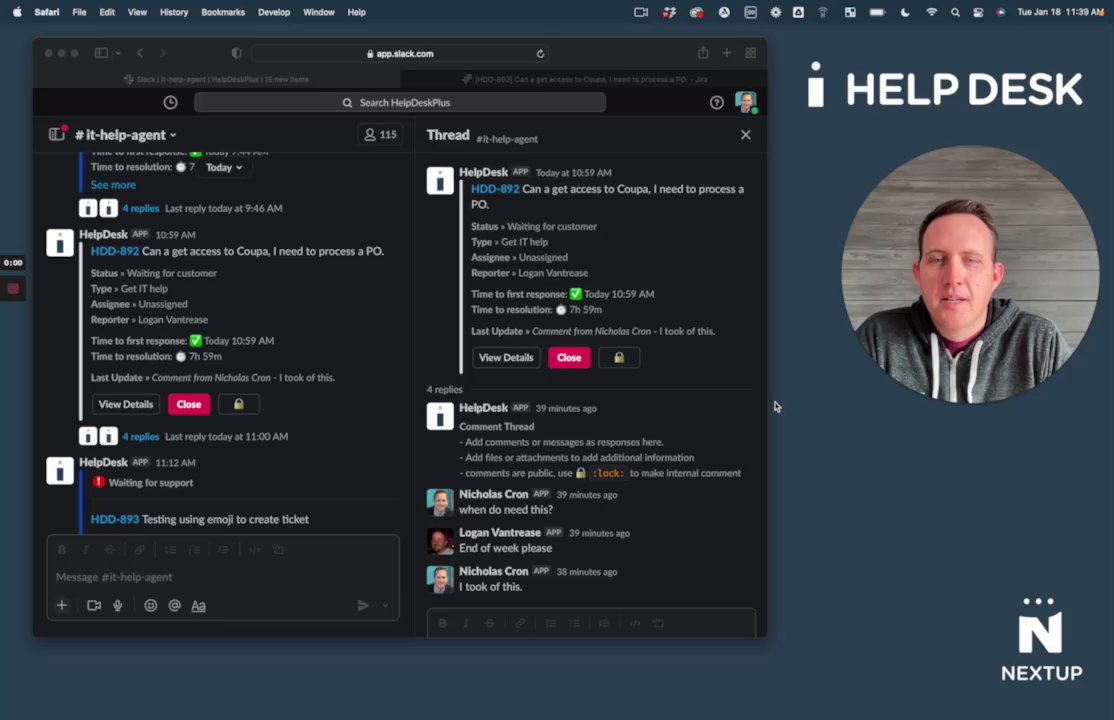
Task: Click the Slack help question mark icon
Action: click(716, 102)
